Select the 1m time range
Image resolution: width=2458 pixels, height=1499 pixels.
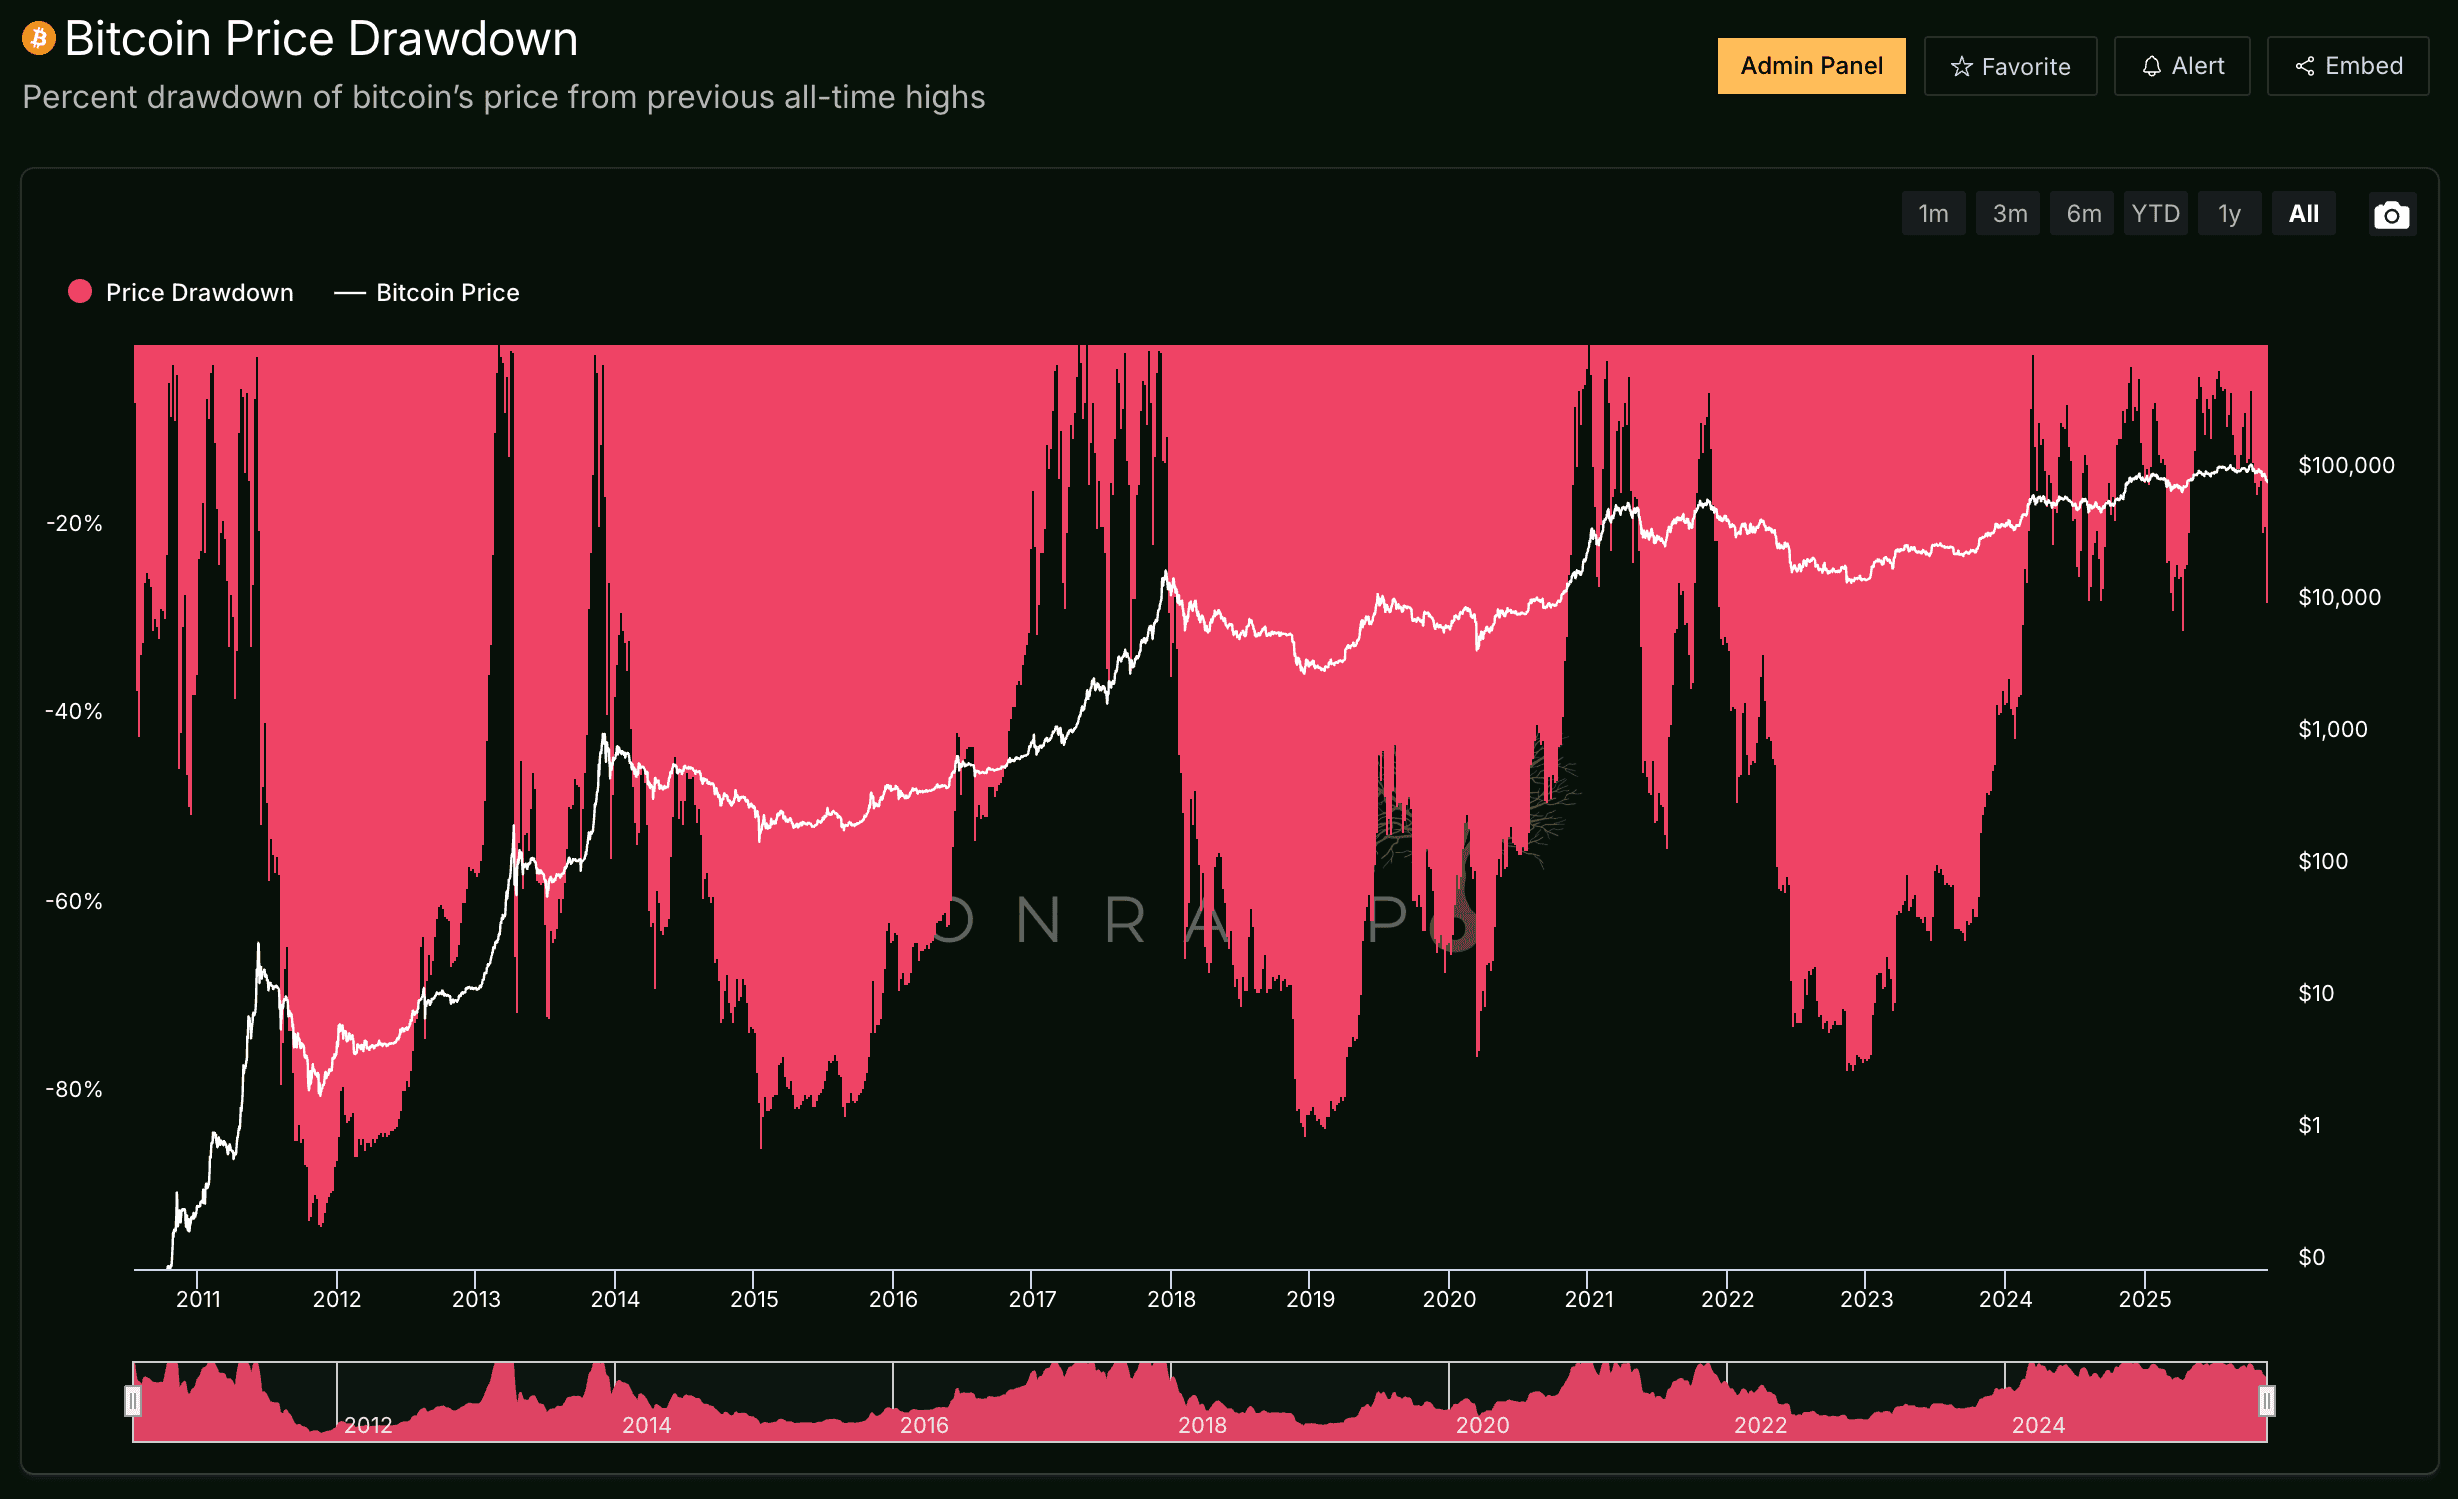point(1932,214)
